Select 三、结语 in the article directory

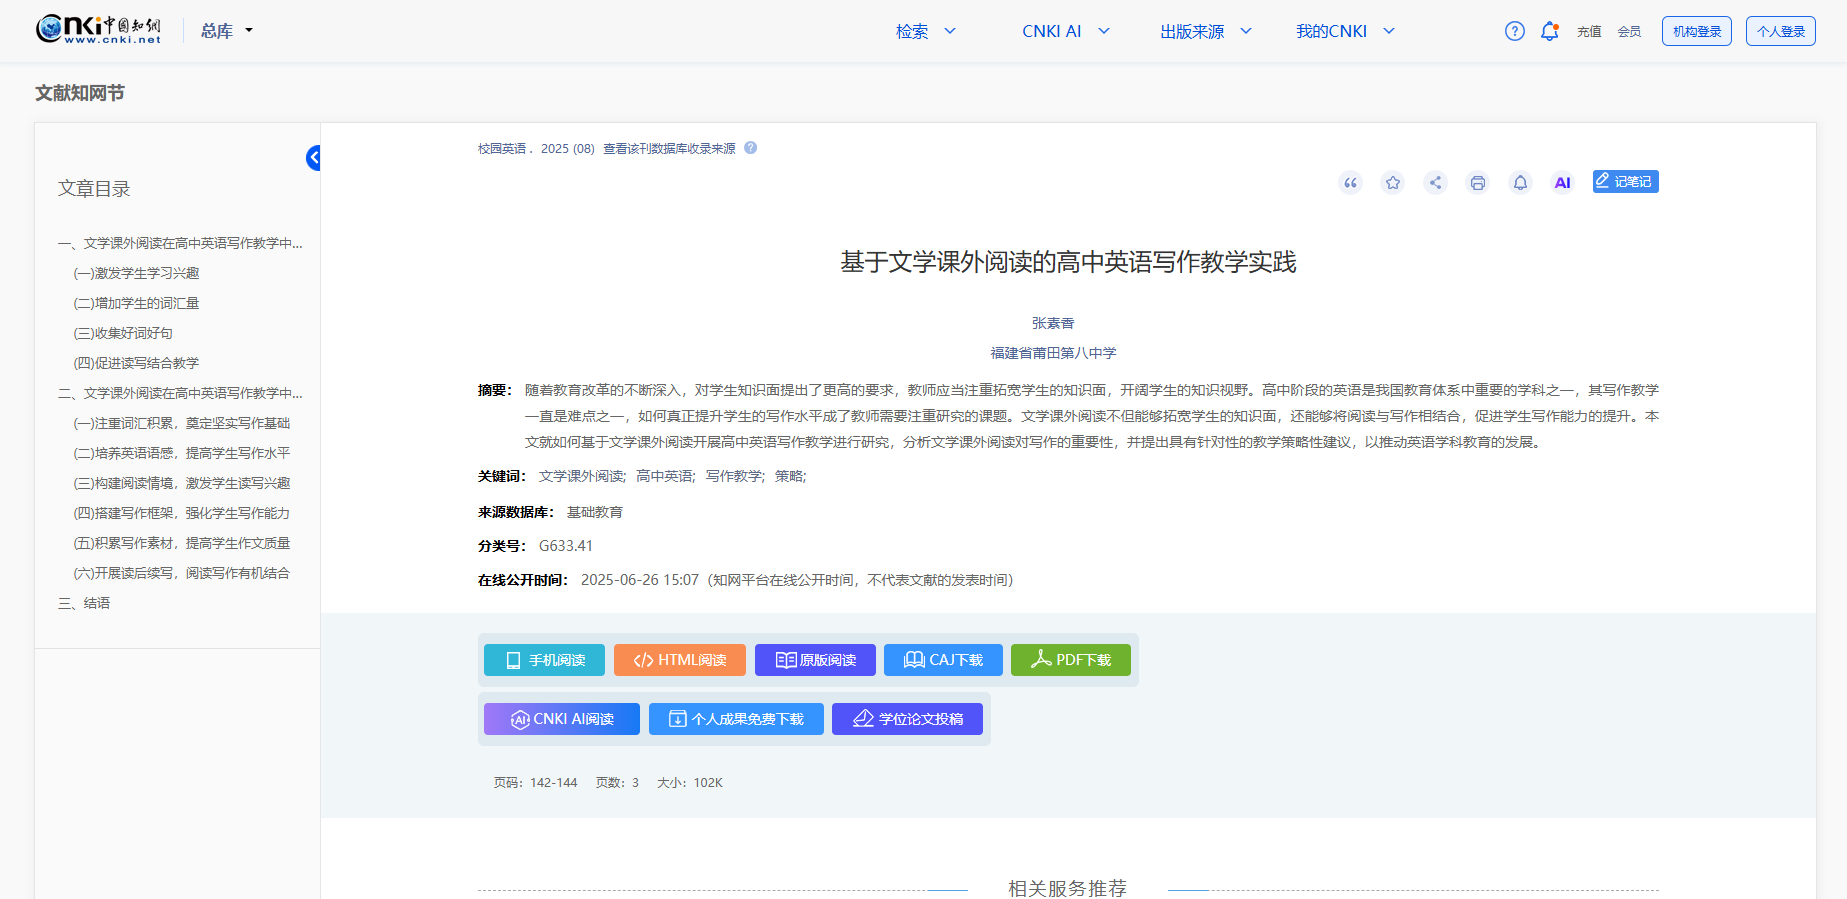pyautogui.click(x=85, y=603)
